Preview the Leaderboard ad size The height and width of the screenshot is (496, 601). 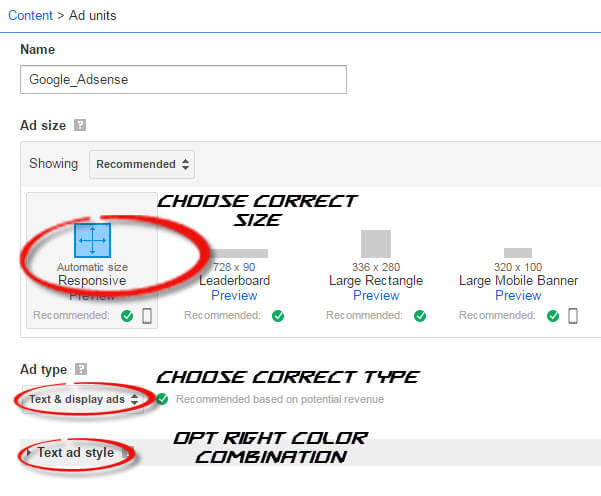click(x=234, y=296)
